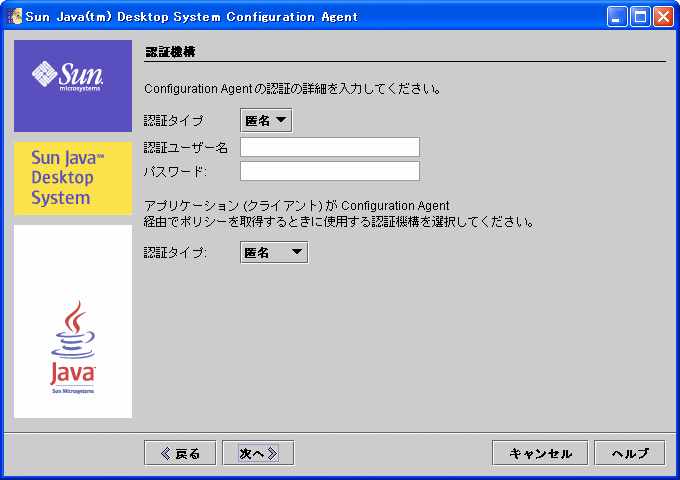The height and width of the screenshot is (480, 680).
Task: Click the Sun Java Desktop System banner
Action: (x=73, y=178)
